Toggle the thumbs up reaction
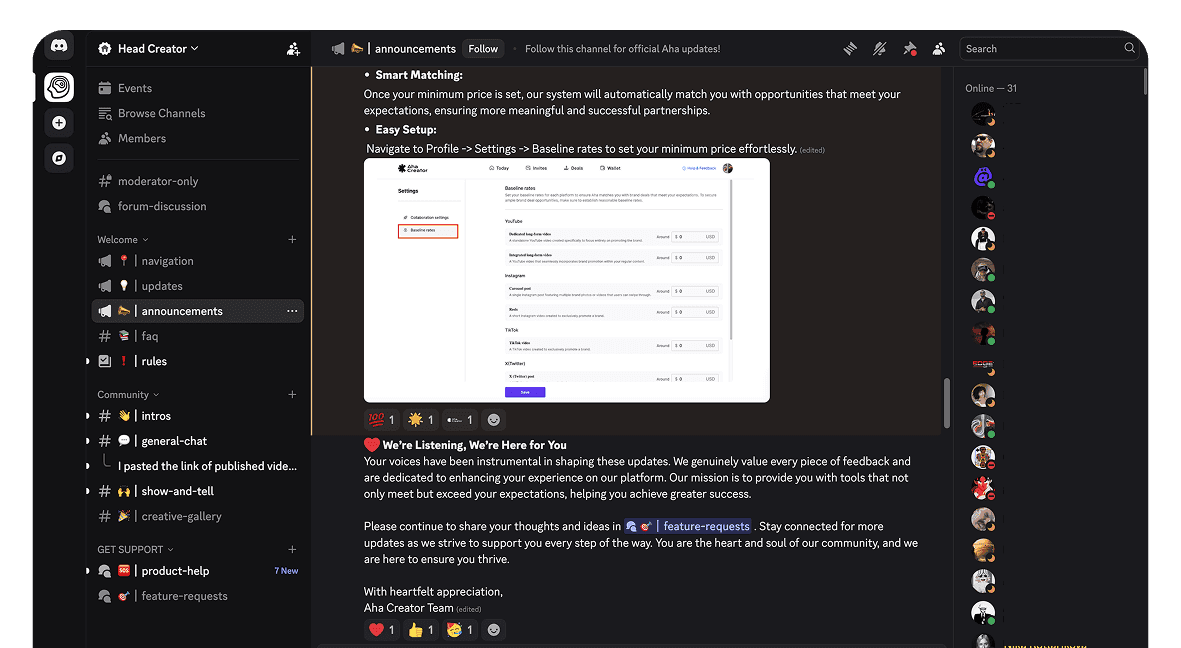The image size is (1181, 648). click(x=421, y=630)
